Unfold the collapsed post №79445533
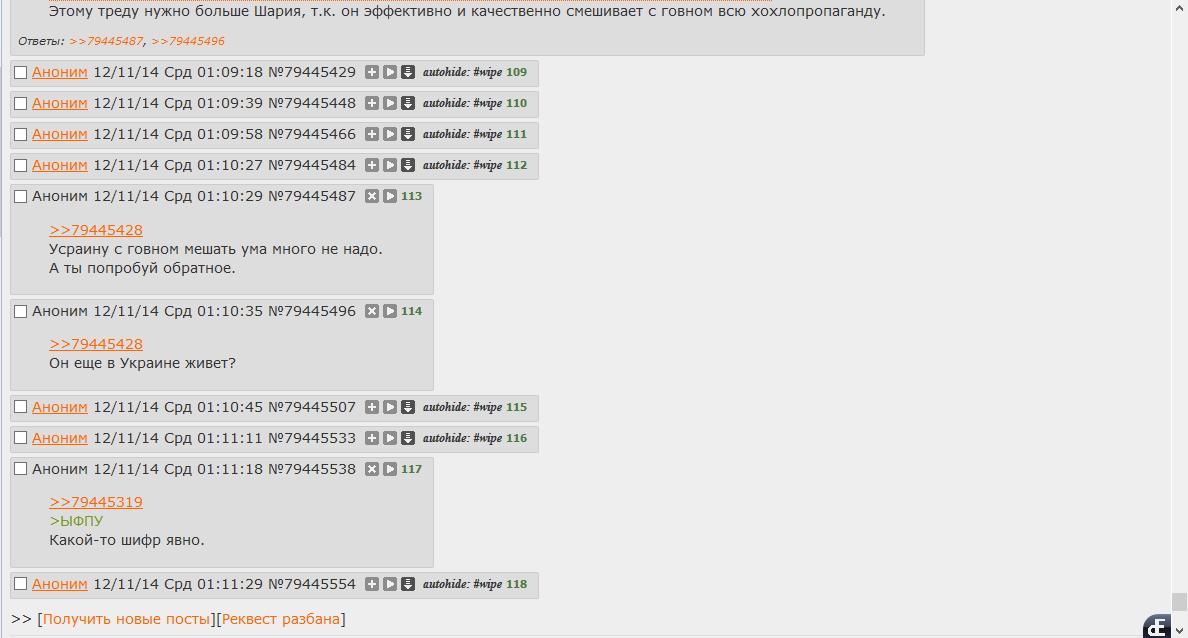 coord(371,438)
